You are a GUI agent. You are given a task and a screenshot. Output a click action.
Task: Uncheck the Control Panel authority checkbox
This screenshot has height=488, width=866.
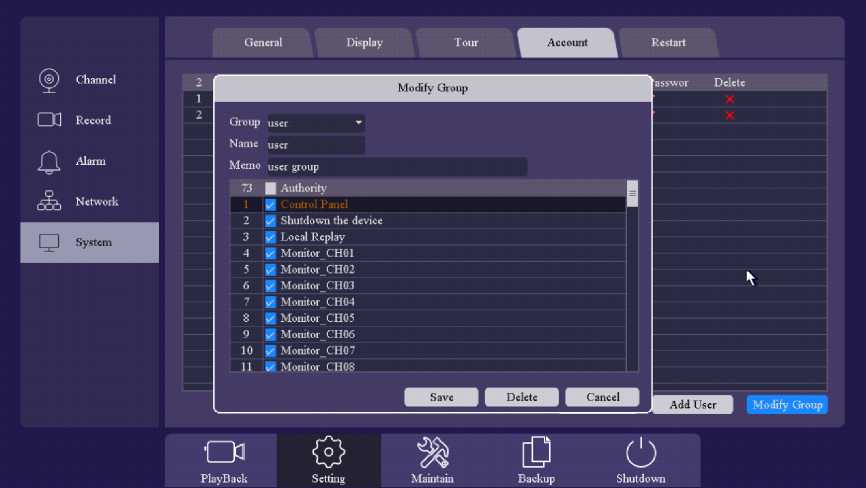coord(270,205)
